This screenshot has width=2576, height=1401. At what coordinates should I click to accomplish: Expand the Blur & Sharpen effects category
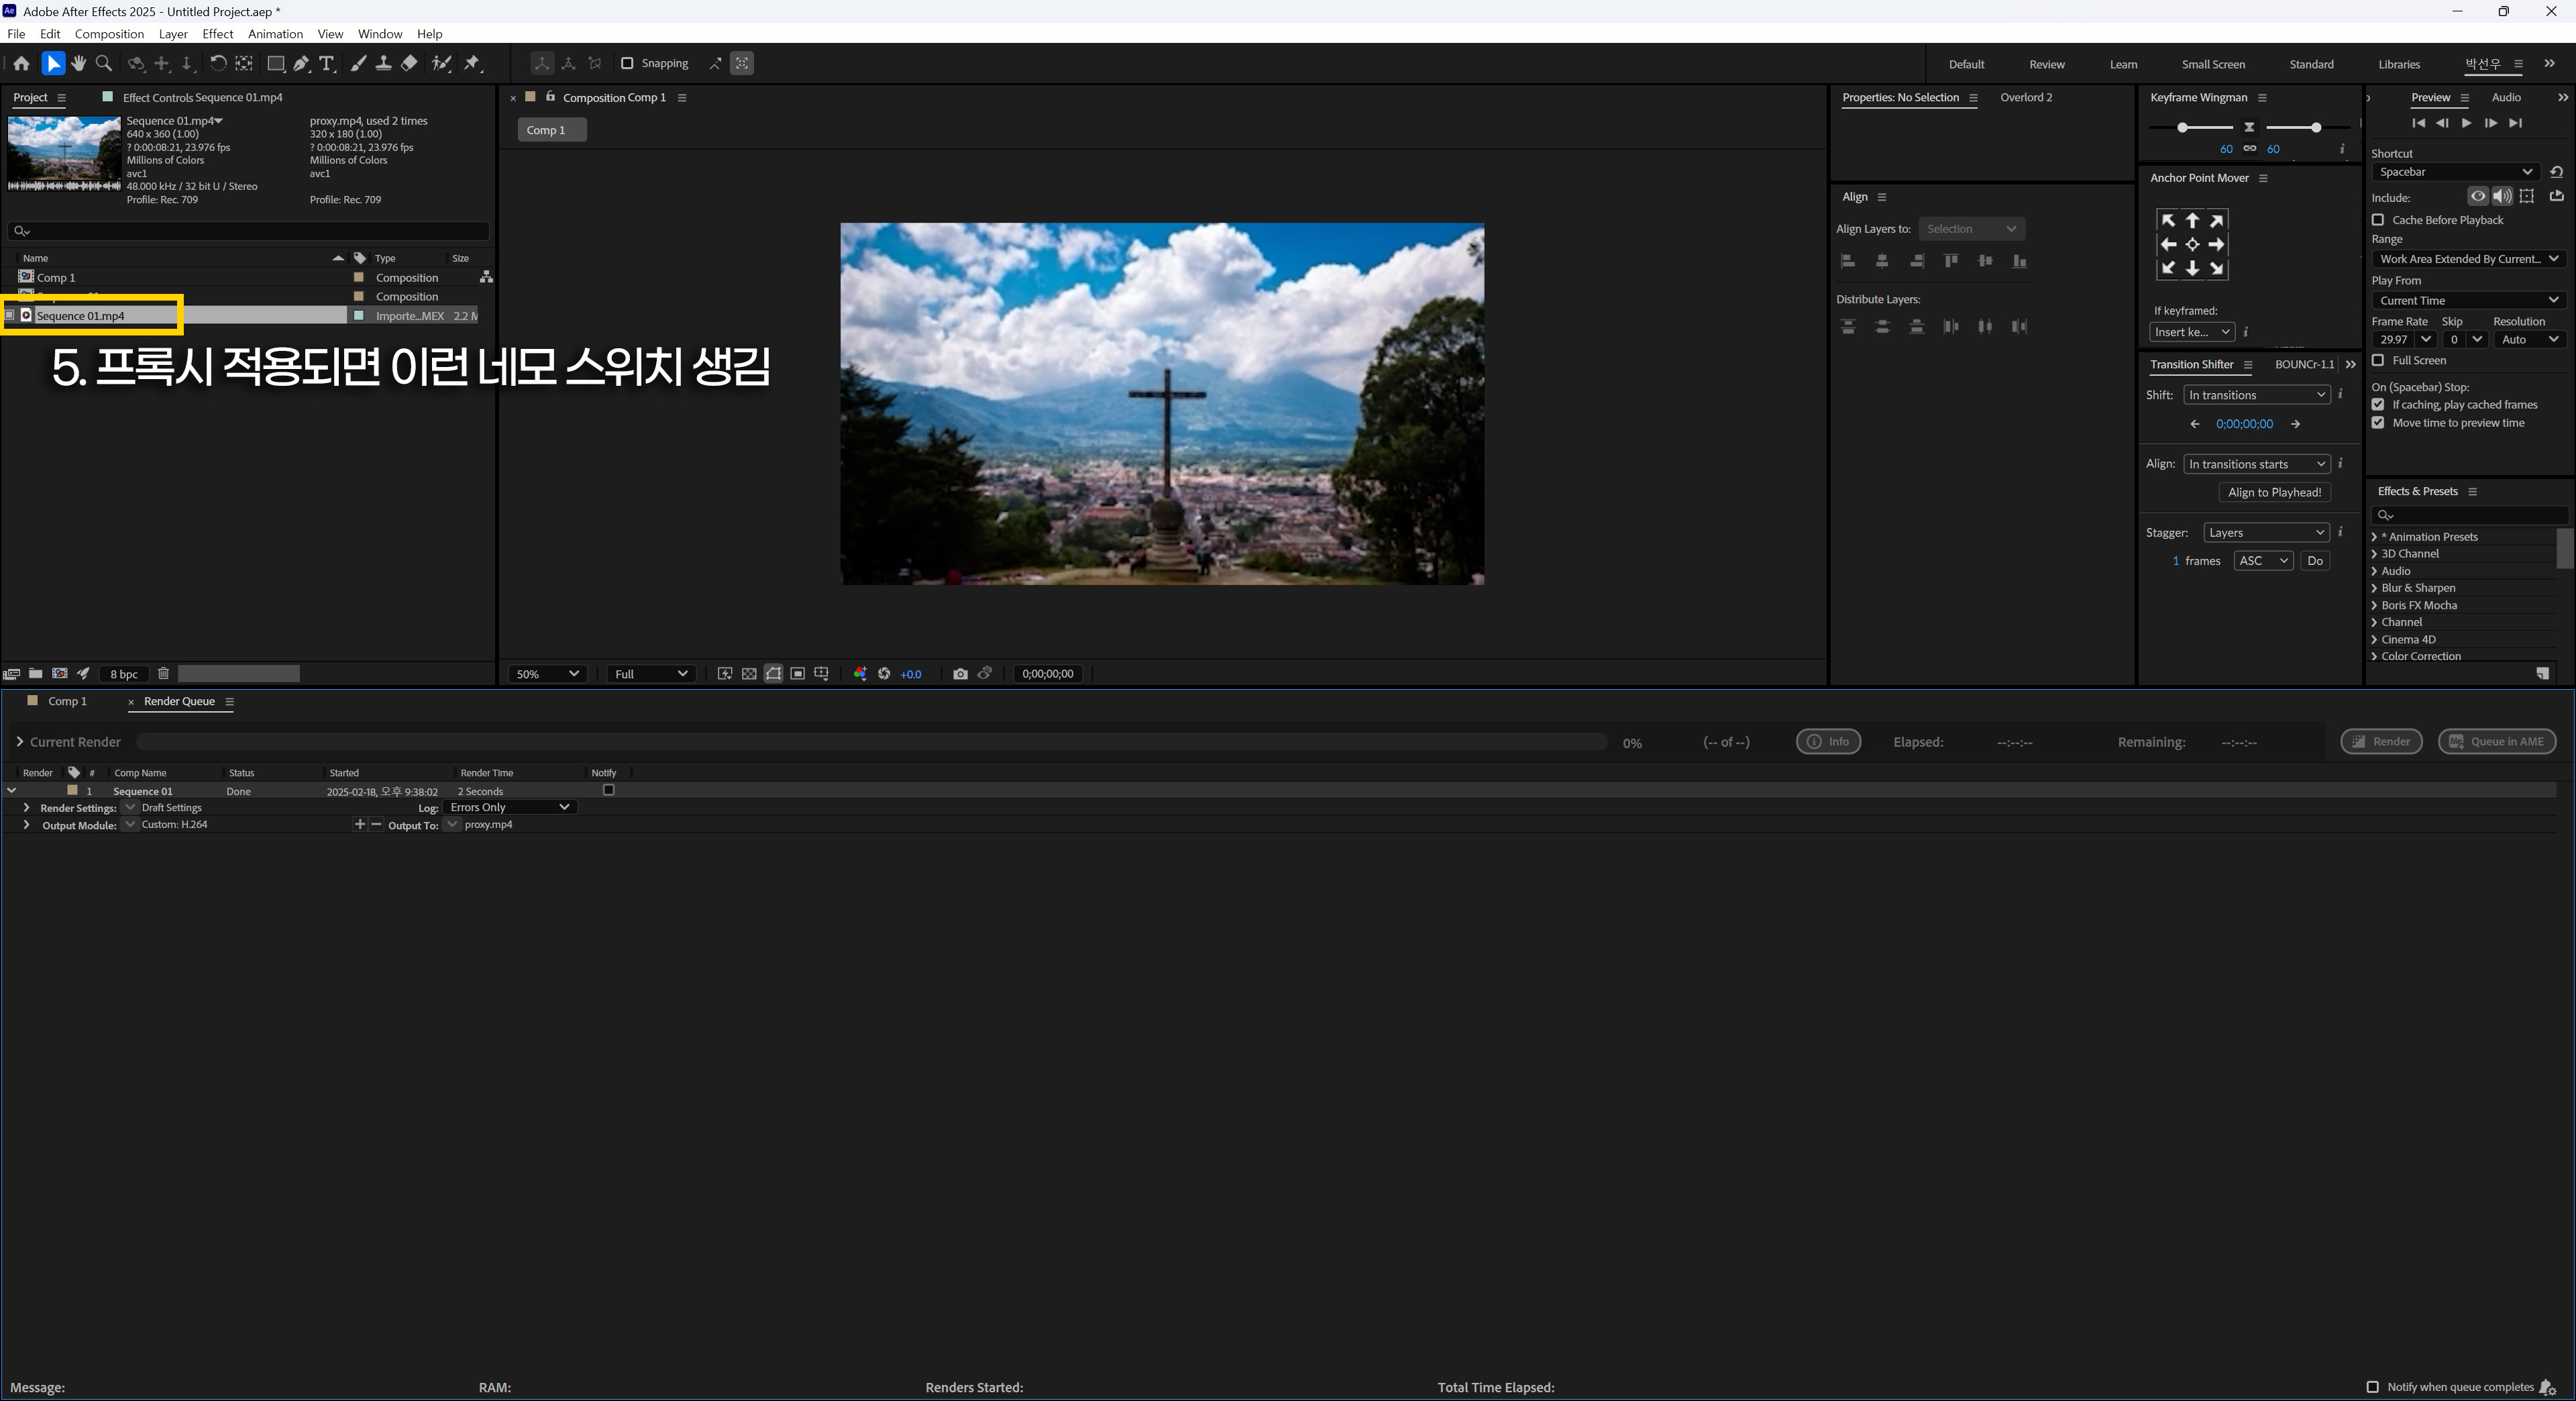[2374, 588]
